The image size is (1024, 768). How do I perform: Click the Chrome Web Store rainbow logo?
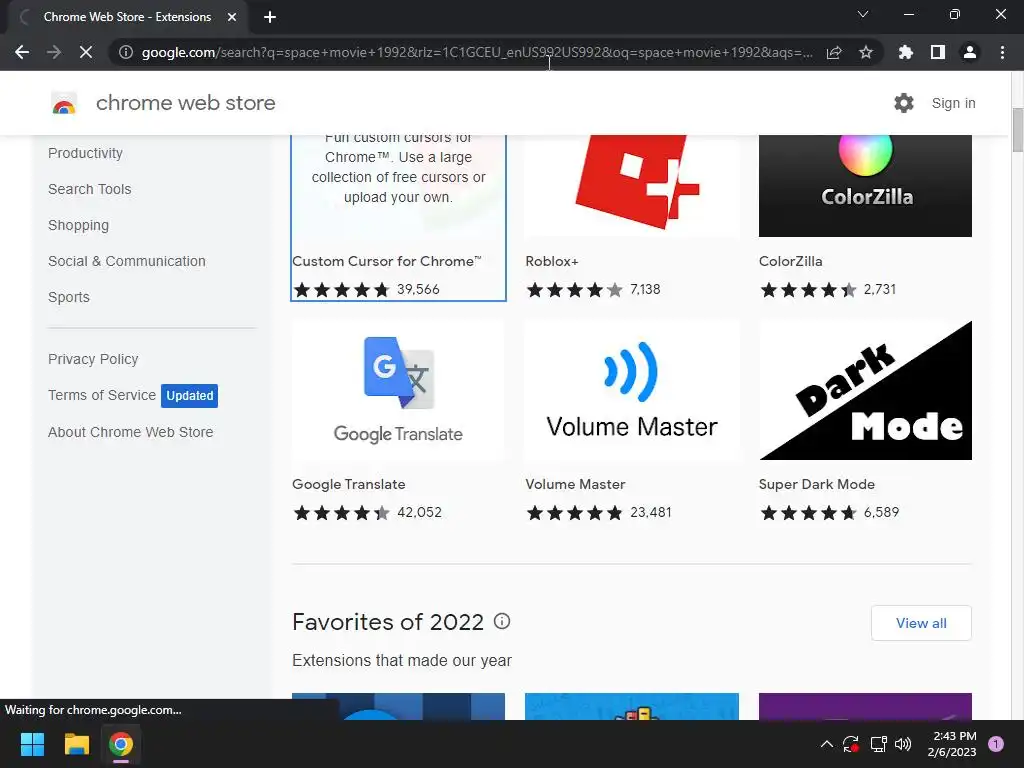pos(64,103)
